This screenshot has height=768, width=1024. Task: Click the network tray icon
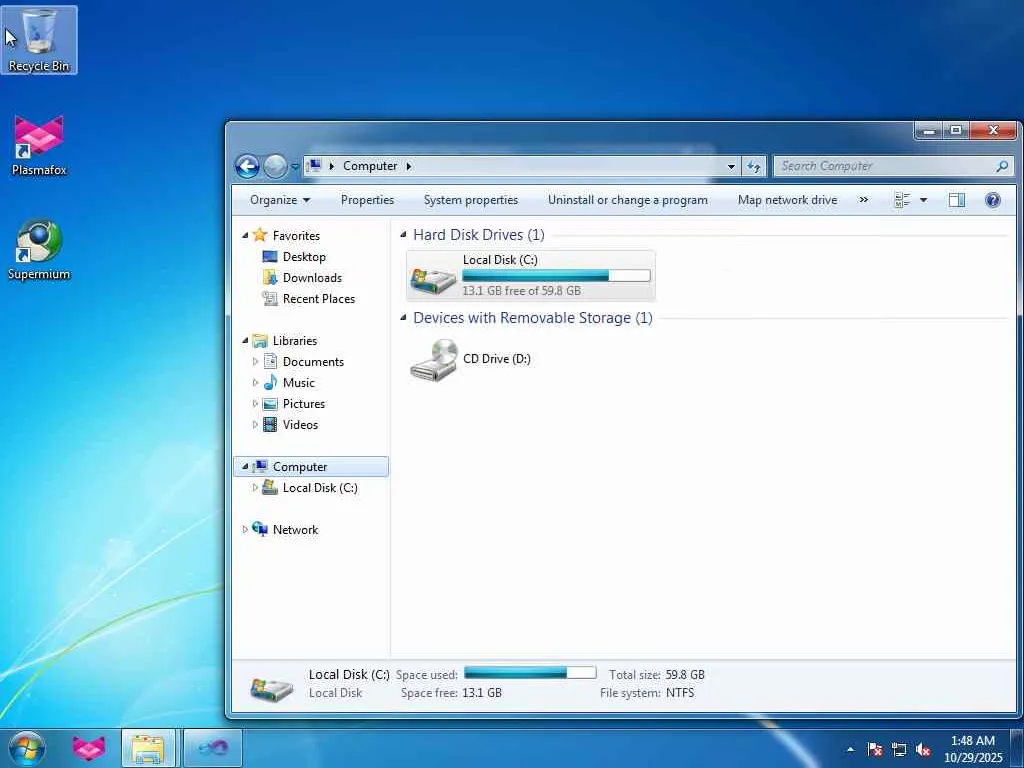point(899,749)
